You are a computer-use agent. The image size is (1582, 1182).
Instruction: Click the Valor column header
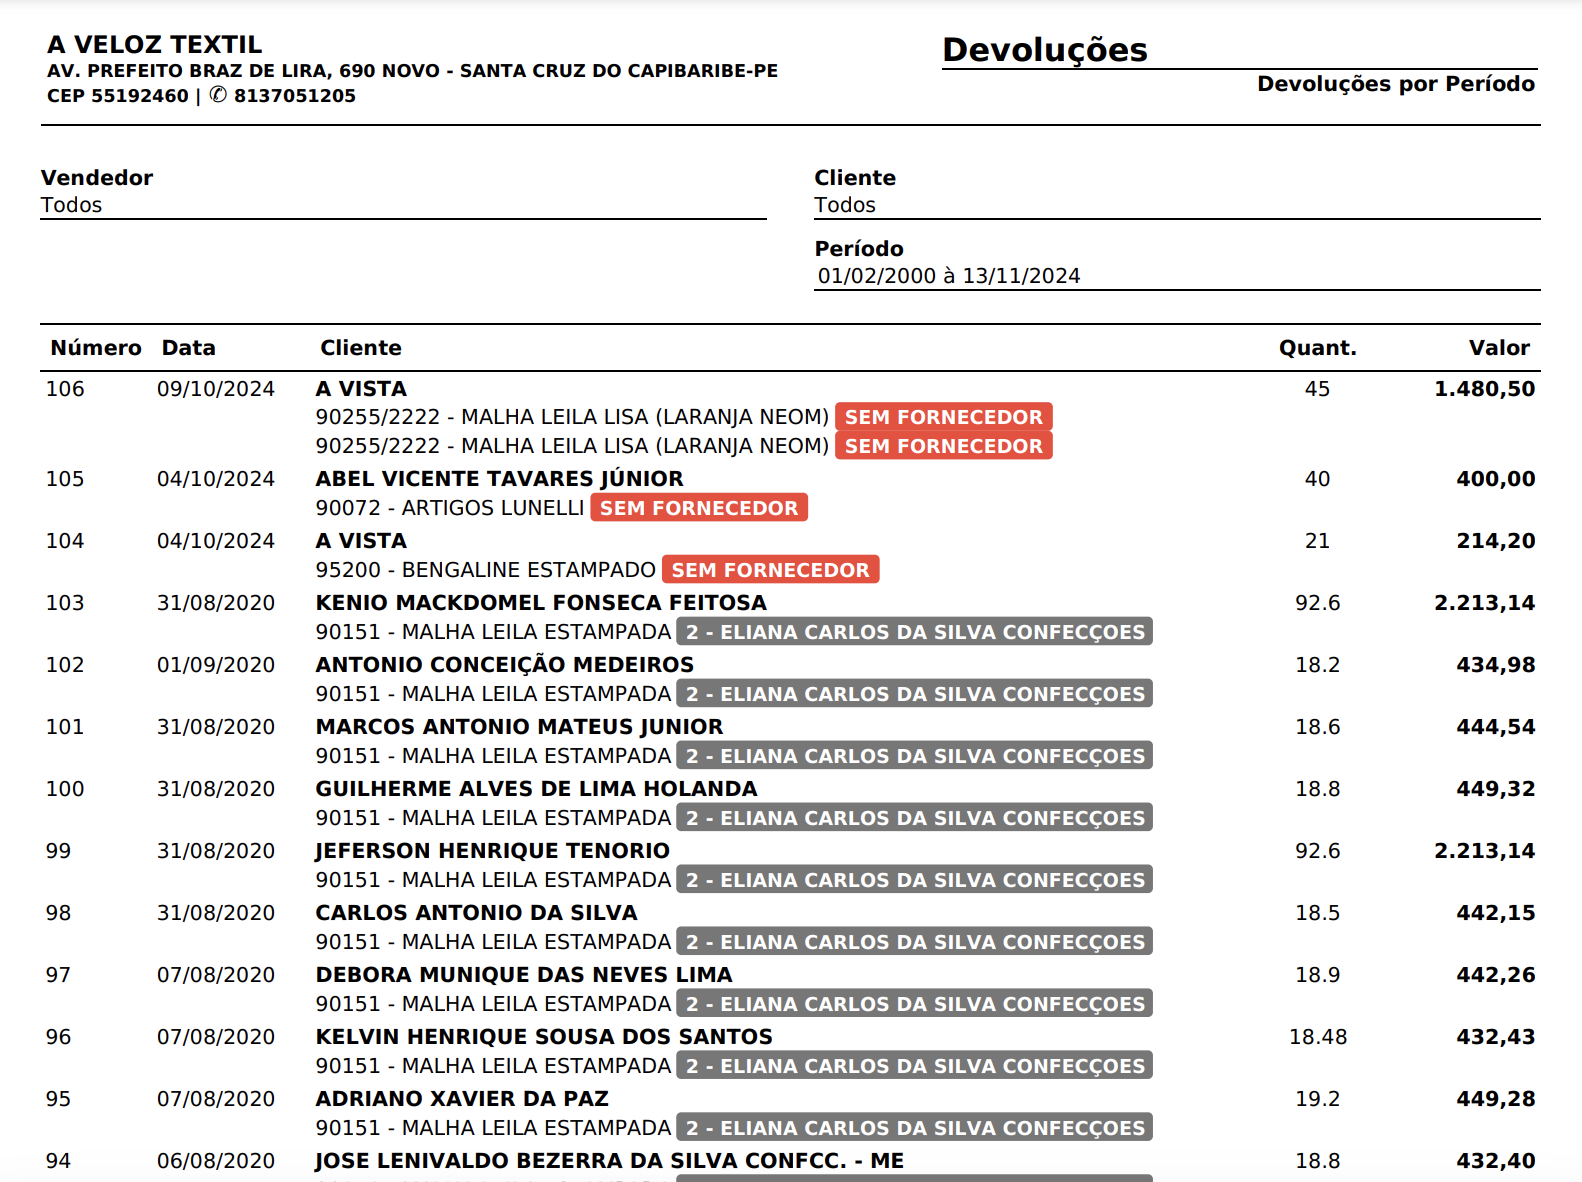pos(1498,348)
